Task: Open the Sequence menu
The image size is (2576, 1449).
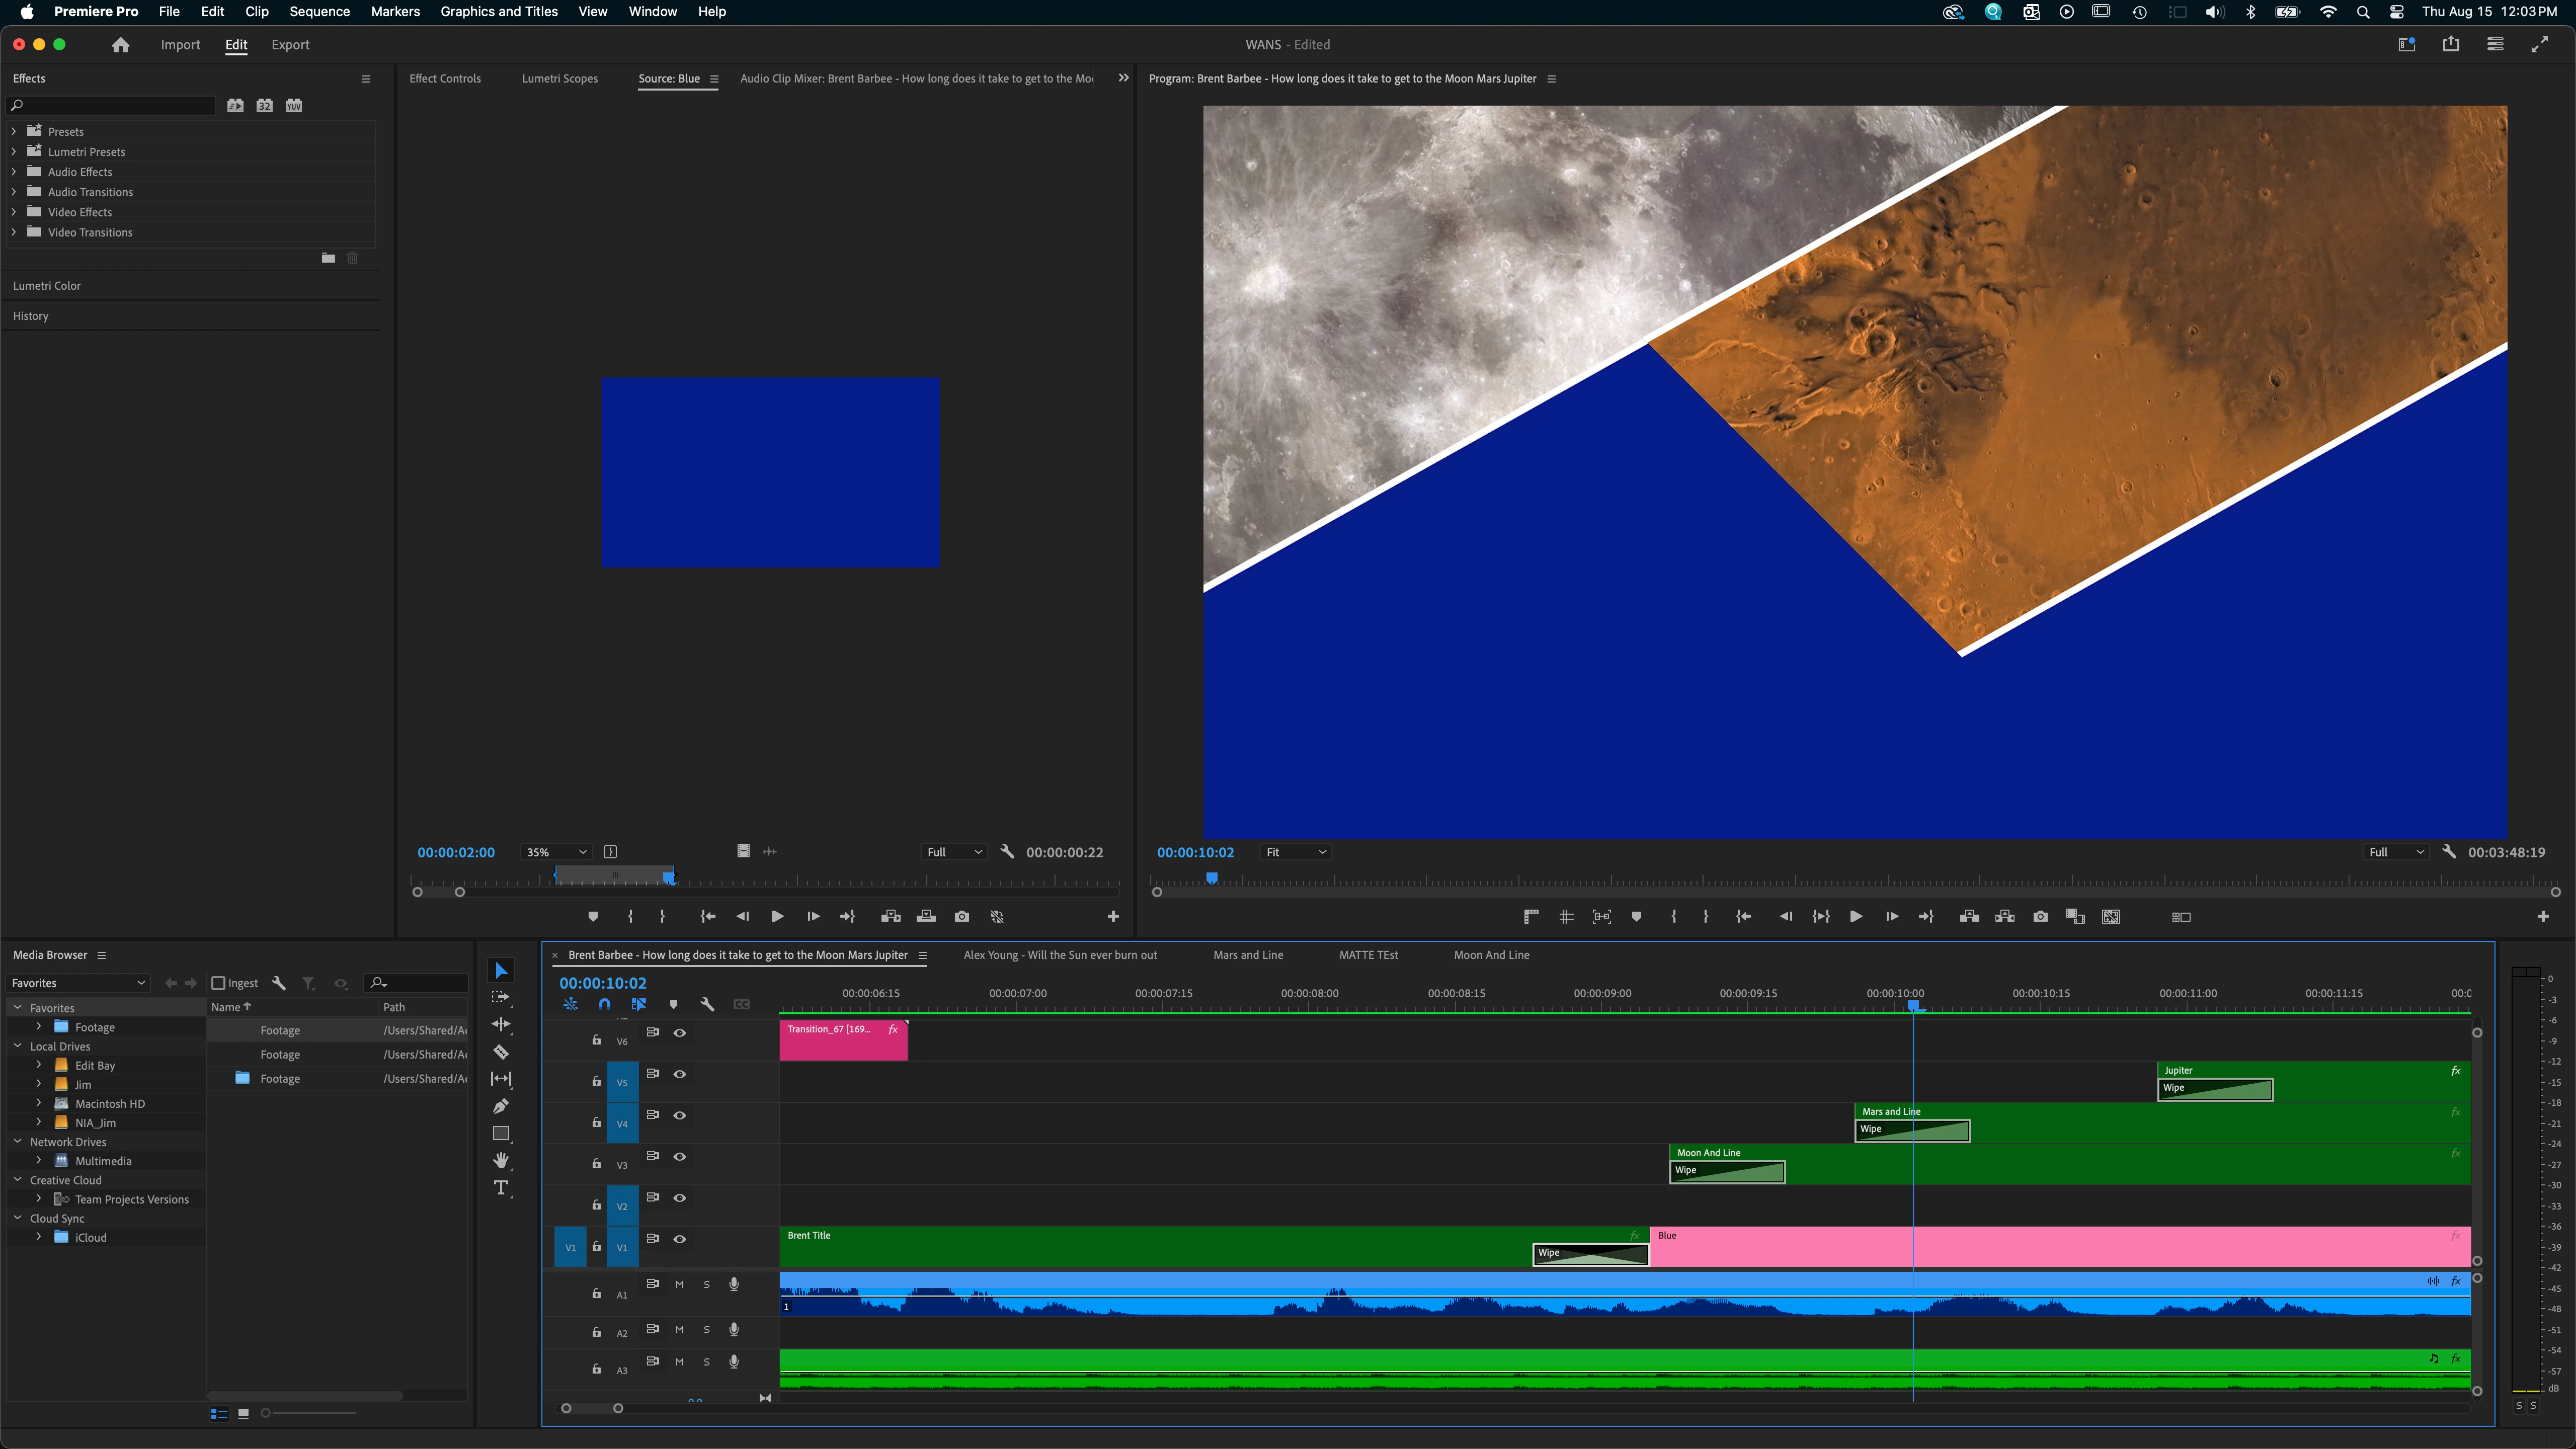Action: click(319, 12)
